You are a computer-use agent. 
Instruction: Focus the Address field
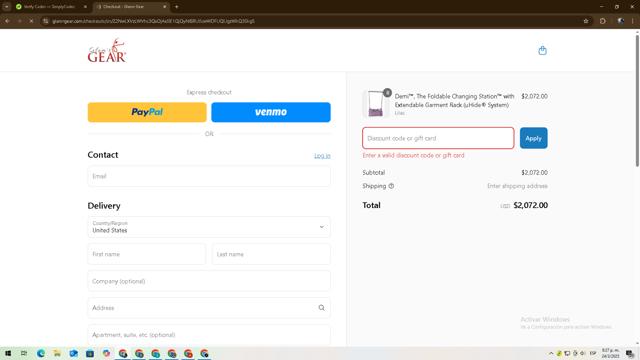(209, 308)
